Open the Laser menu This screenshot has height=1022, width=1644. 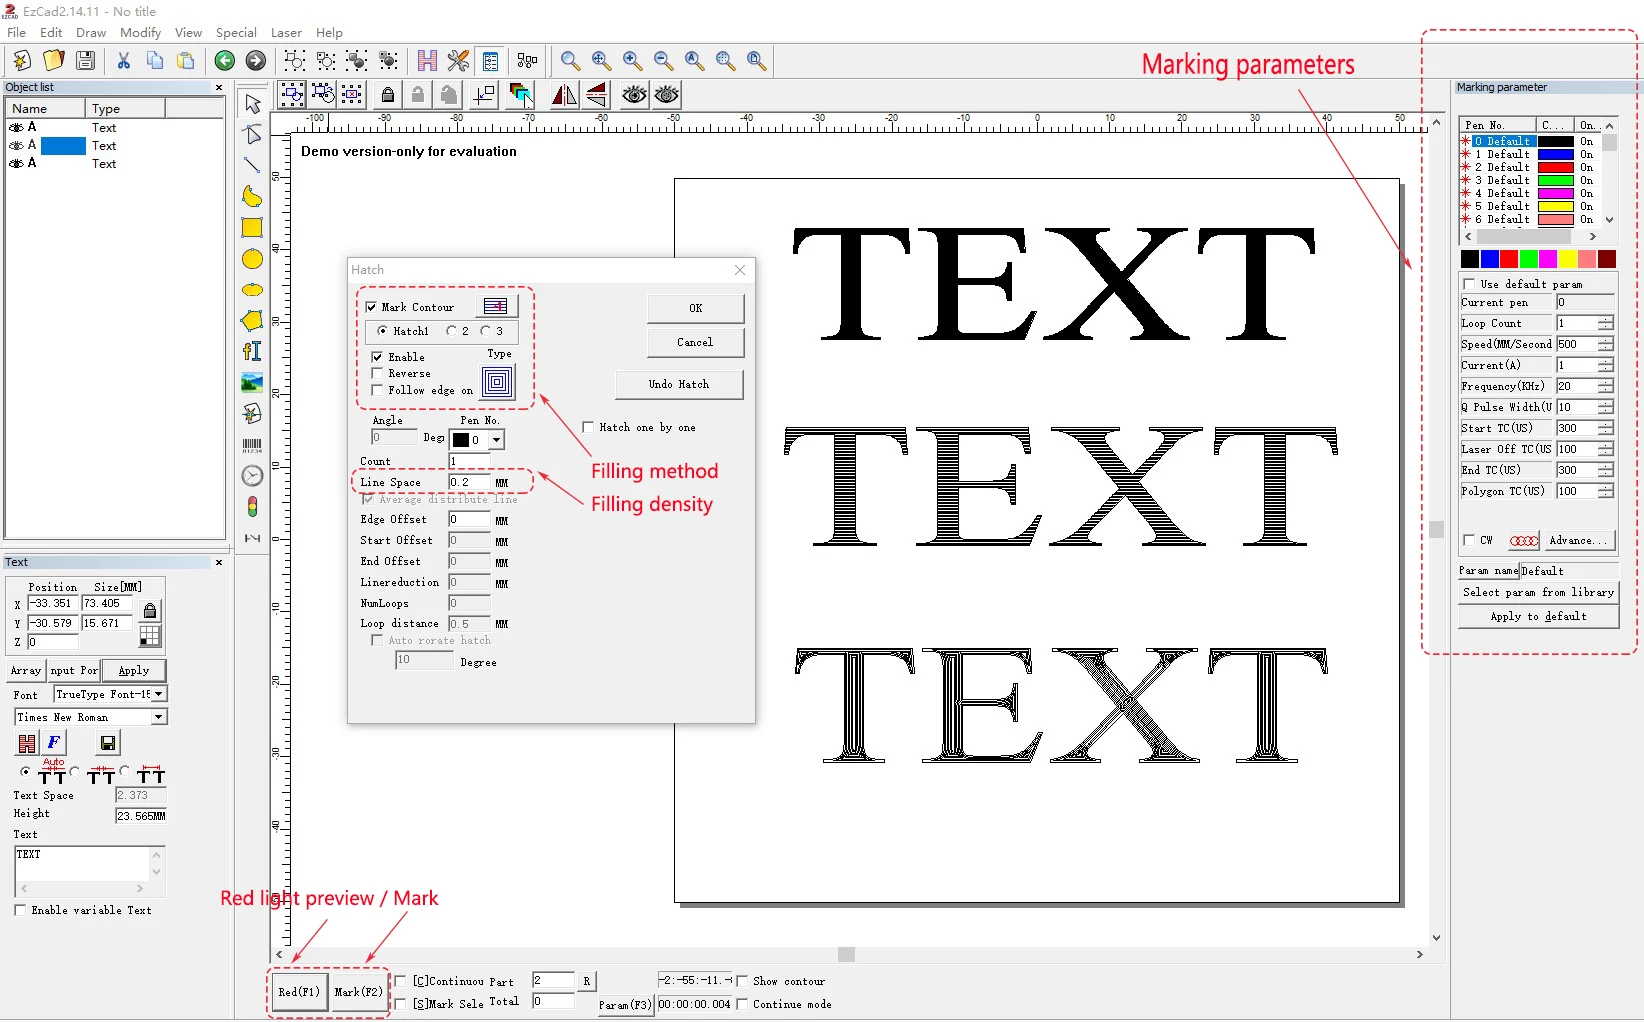(286, 33)
